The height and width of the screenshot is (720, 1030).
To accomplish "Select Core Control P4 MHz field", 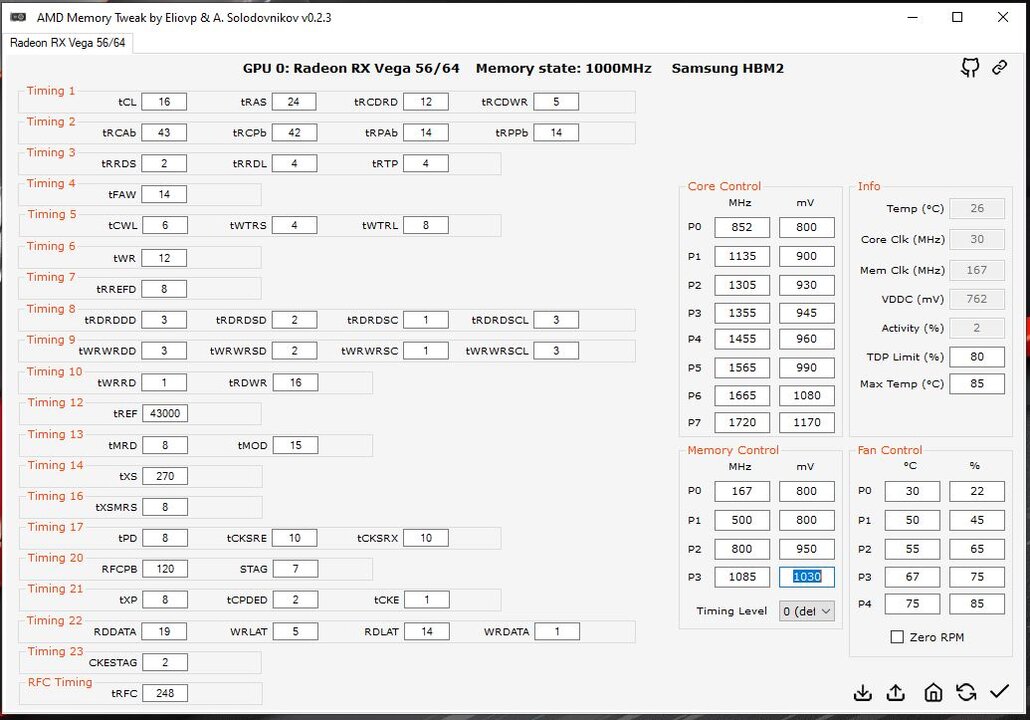I will point(742,339).
